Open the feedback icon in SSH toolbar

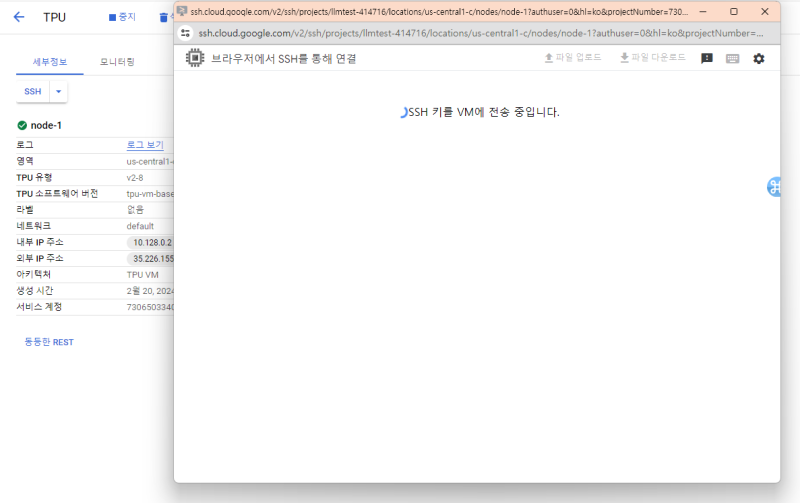(707, 58)
